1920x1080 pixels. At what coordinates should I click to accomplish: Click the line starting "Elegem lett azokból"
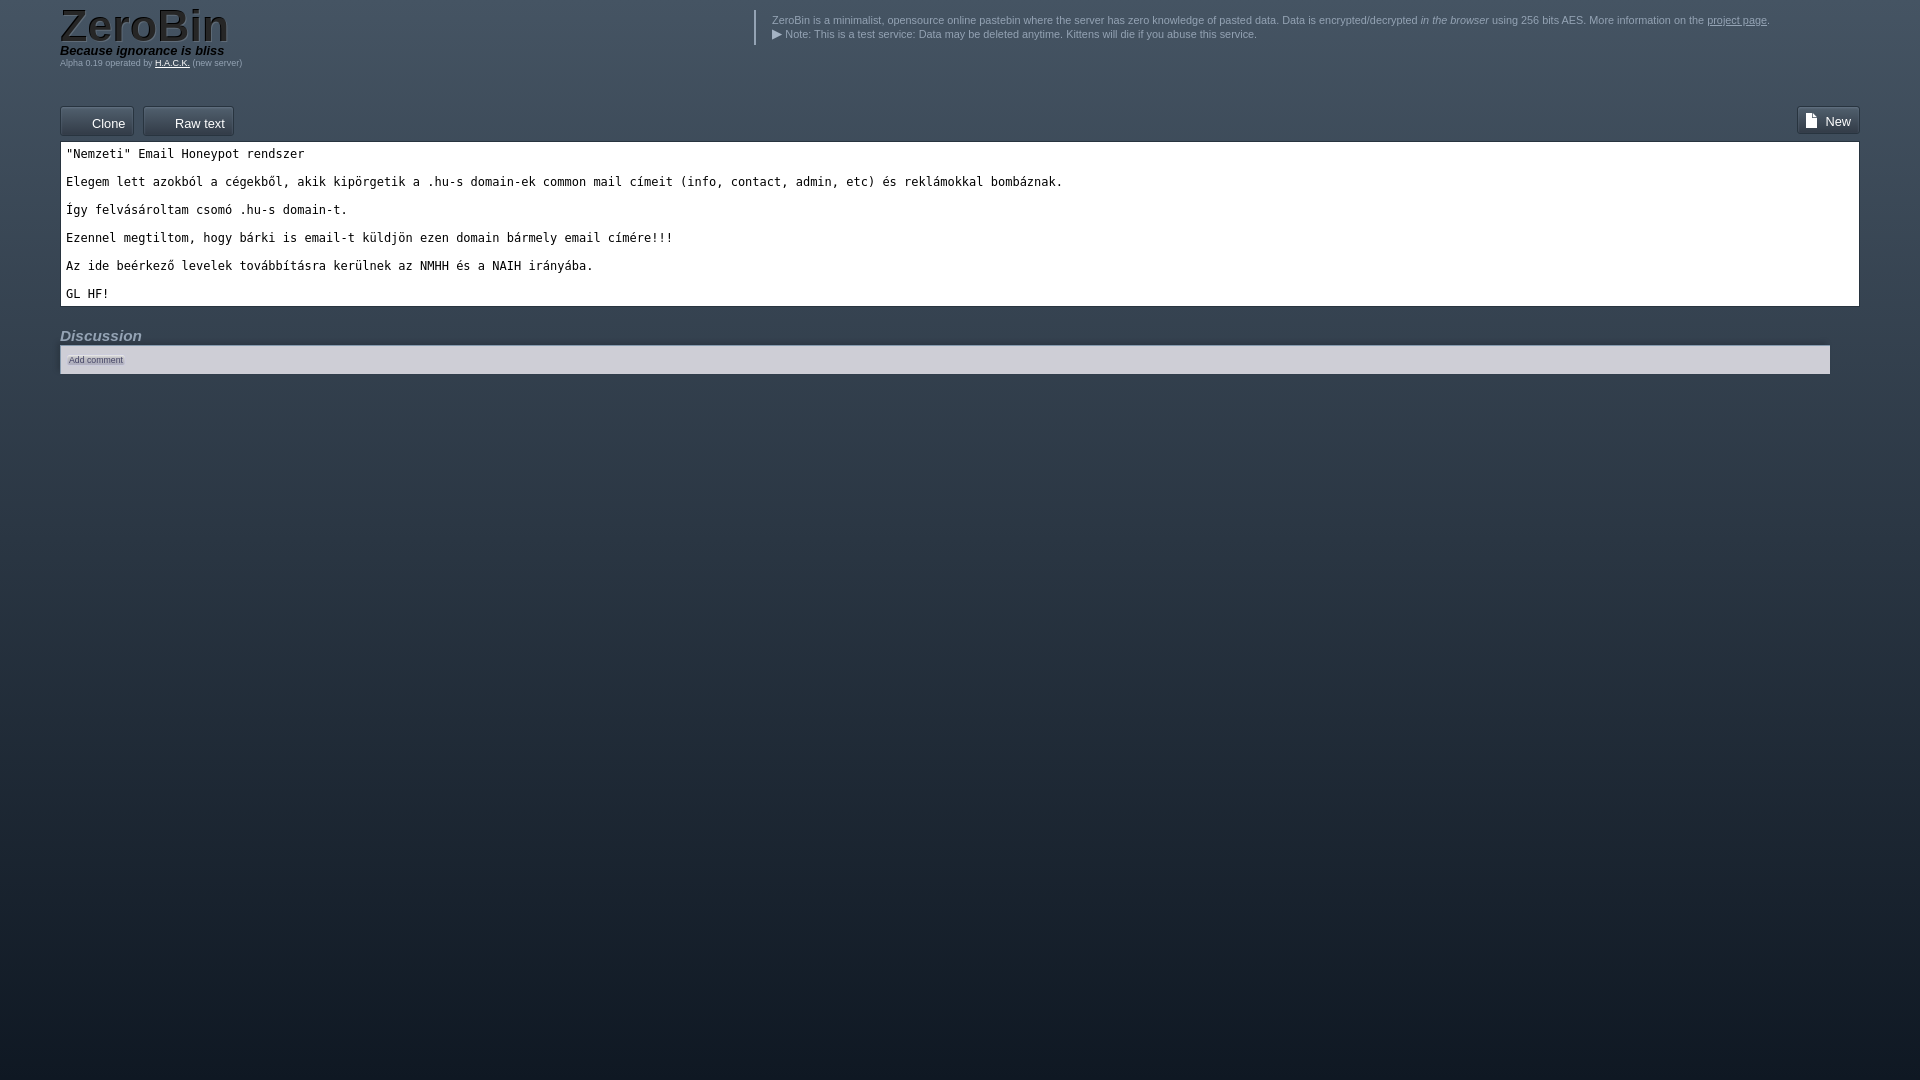(564, 182)
